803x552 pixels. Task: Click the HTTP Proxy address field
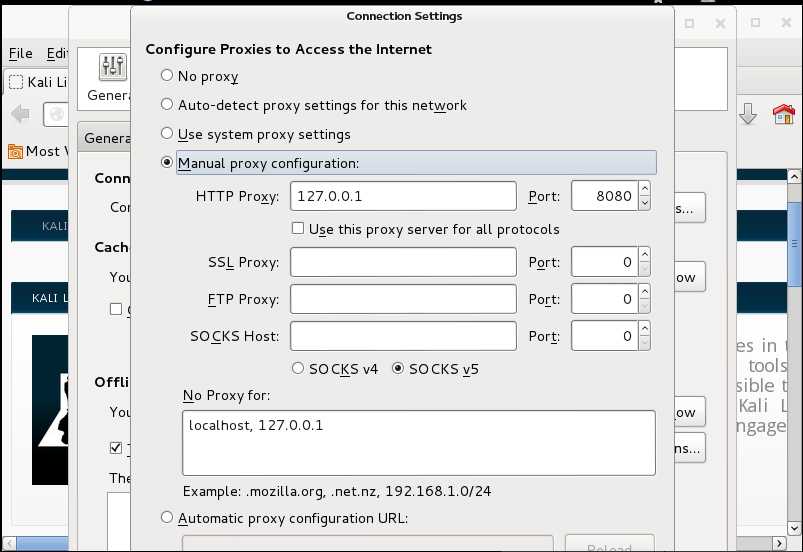click(x=403, y=196)
